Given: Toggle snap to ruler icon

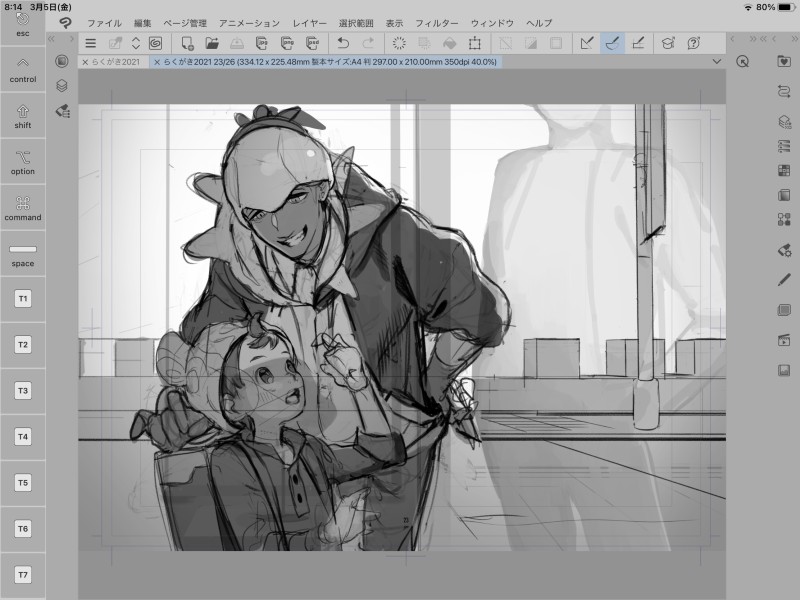Looking at the screenshot, I should pos(587,43).
